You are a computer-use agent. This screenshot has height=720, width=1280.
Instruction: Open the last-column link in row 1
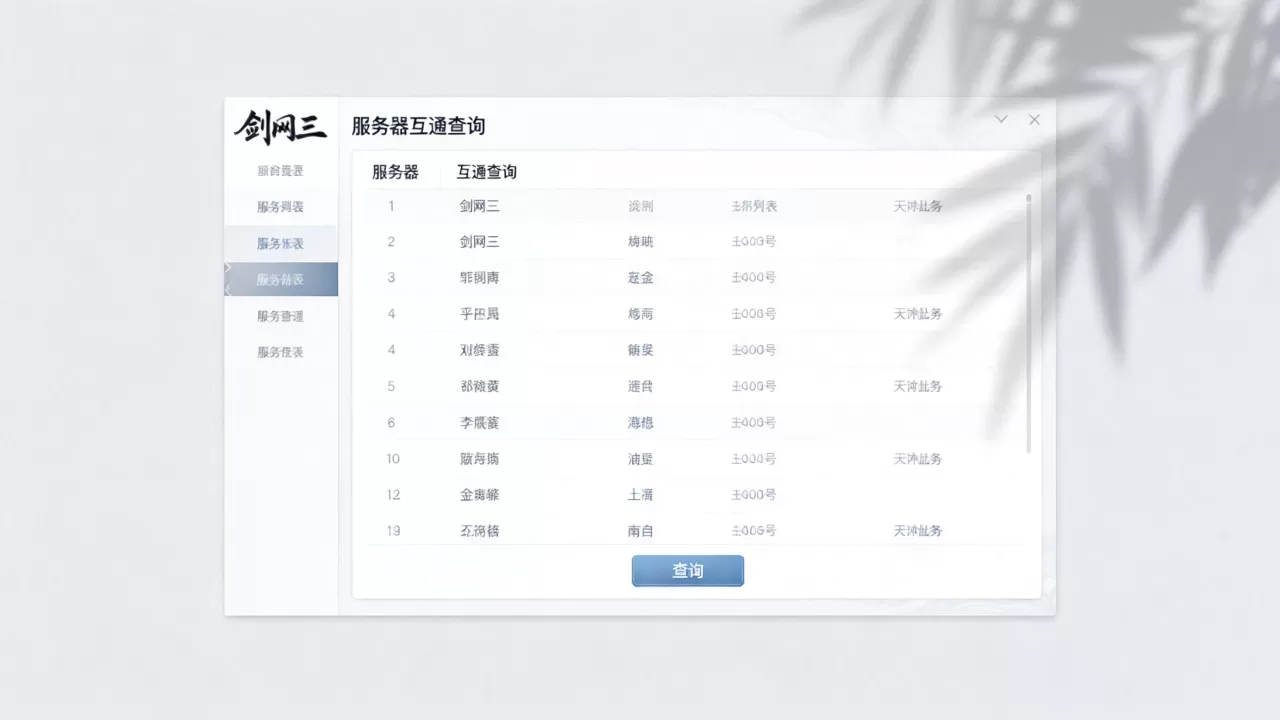(x=918, y=206)
